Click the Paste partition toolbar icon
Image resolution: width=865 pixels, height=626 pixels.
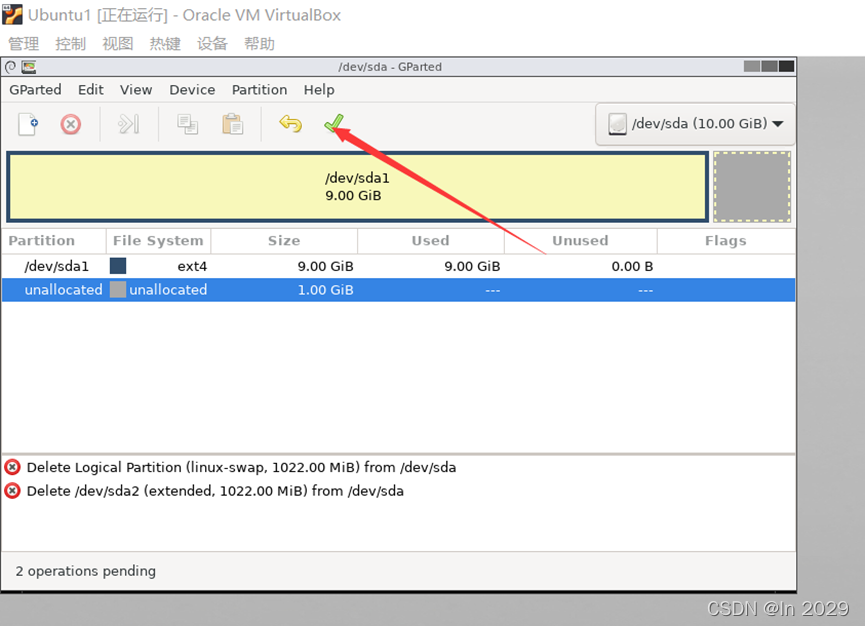pos(232,124)
